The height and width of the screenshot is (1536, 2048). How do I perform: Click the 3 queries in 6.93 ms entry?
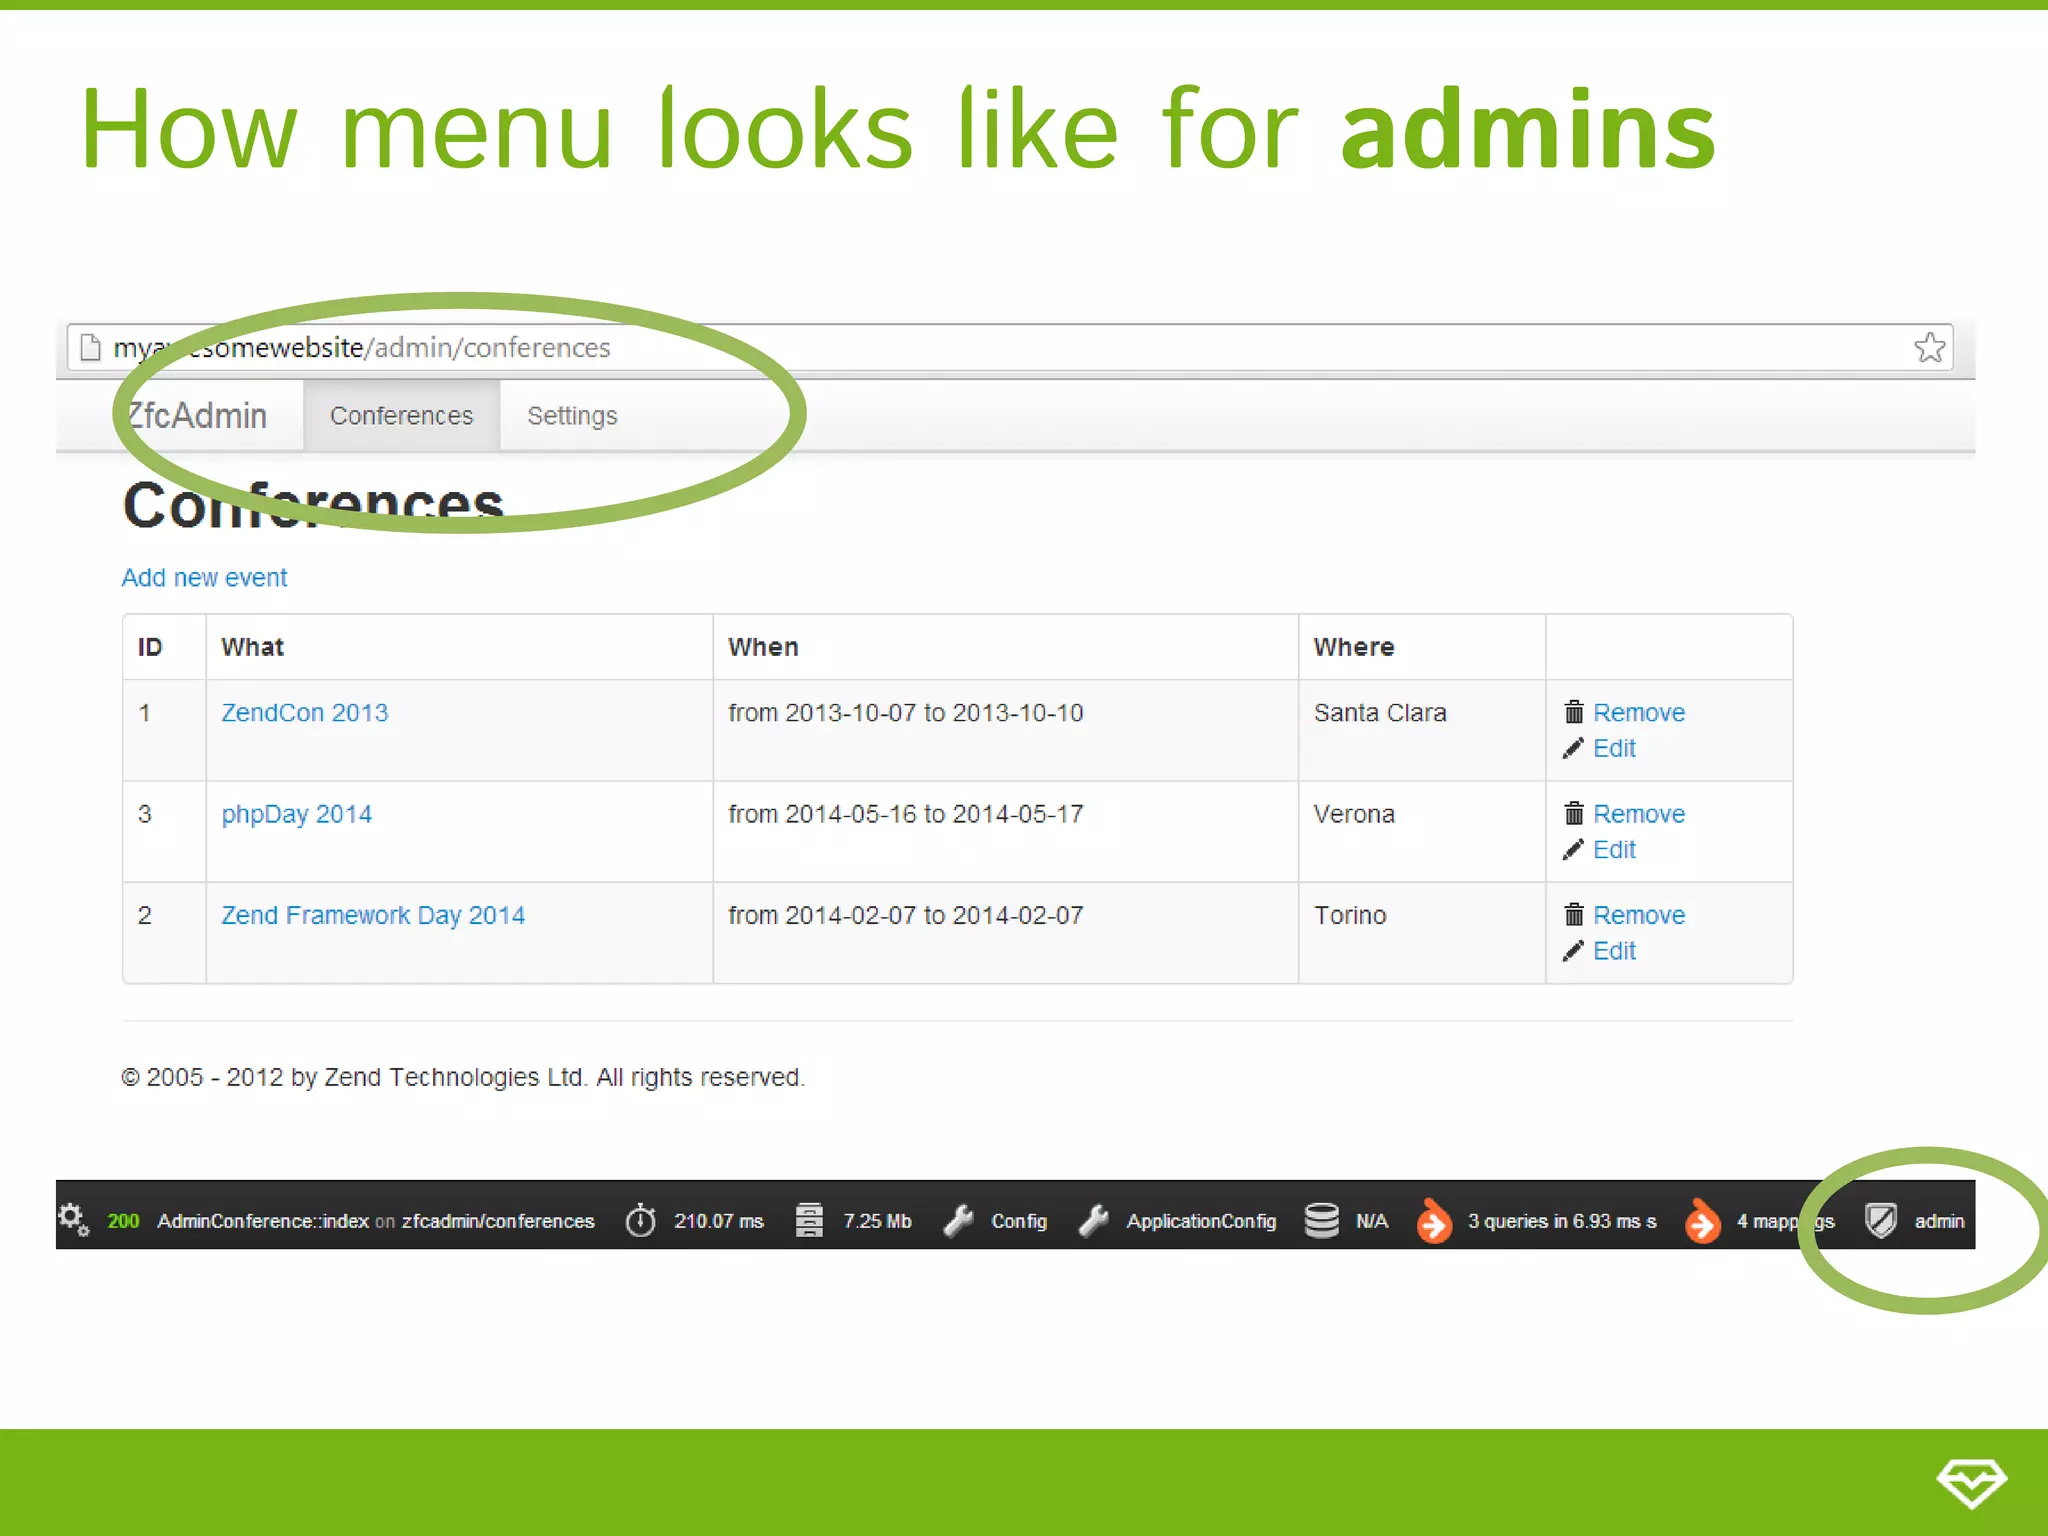coord(1562,1221)
